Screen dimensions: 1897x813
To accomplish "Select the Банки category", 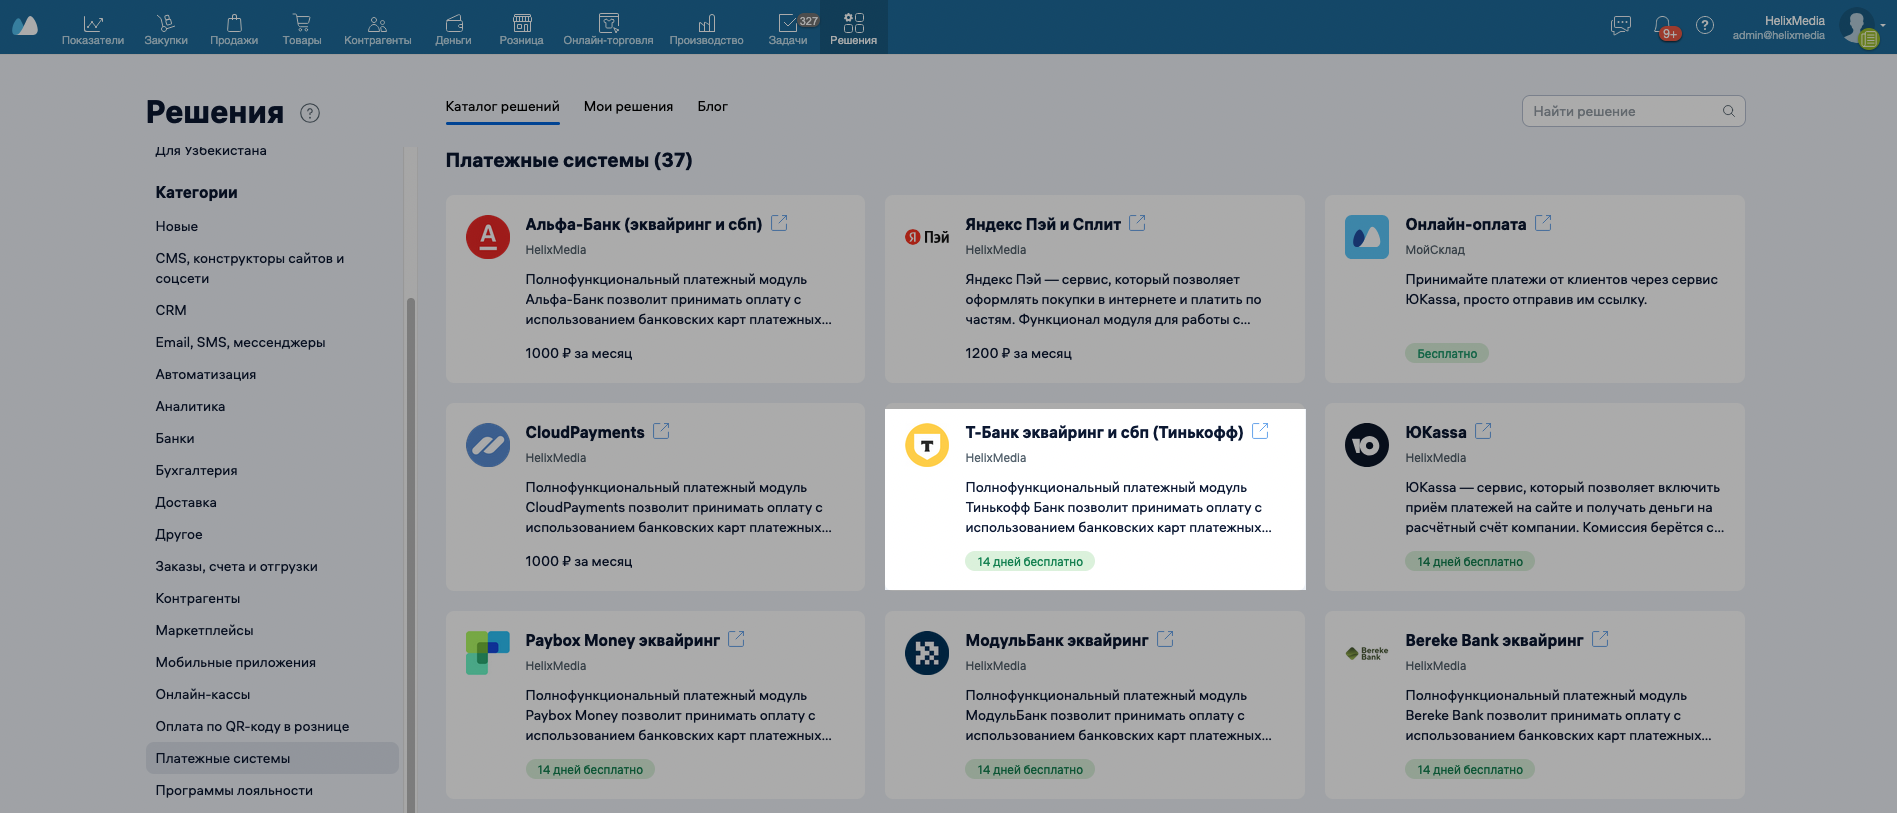I will tap(175, 439).
